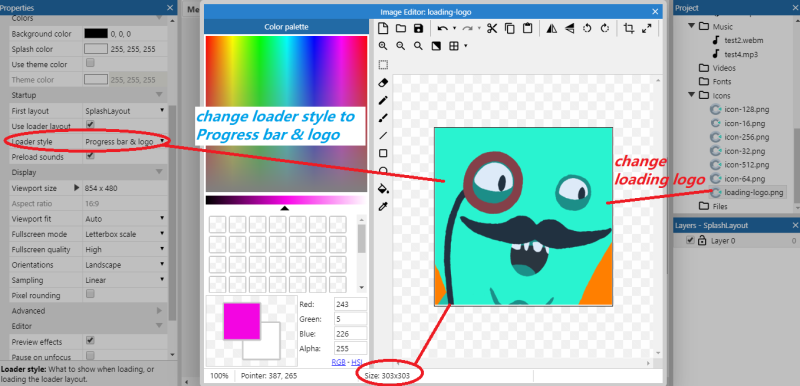
Task: Toggle canvas background brightness icon
Action: (436, 46)
